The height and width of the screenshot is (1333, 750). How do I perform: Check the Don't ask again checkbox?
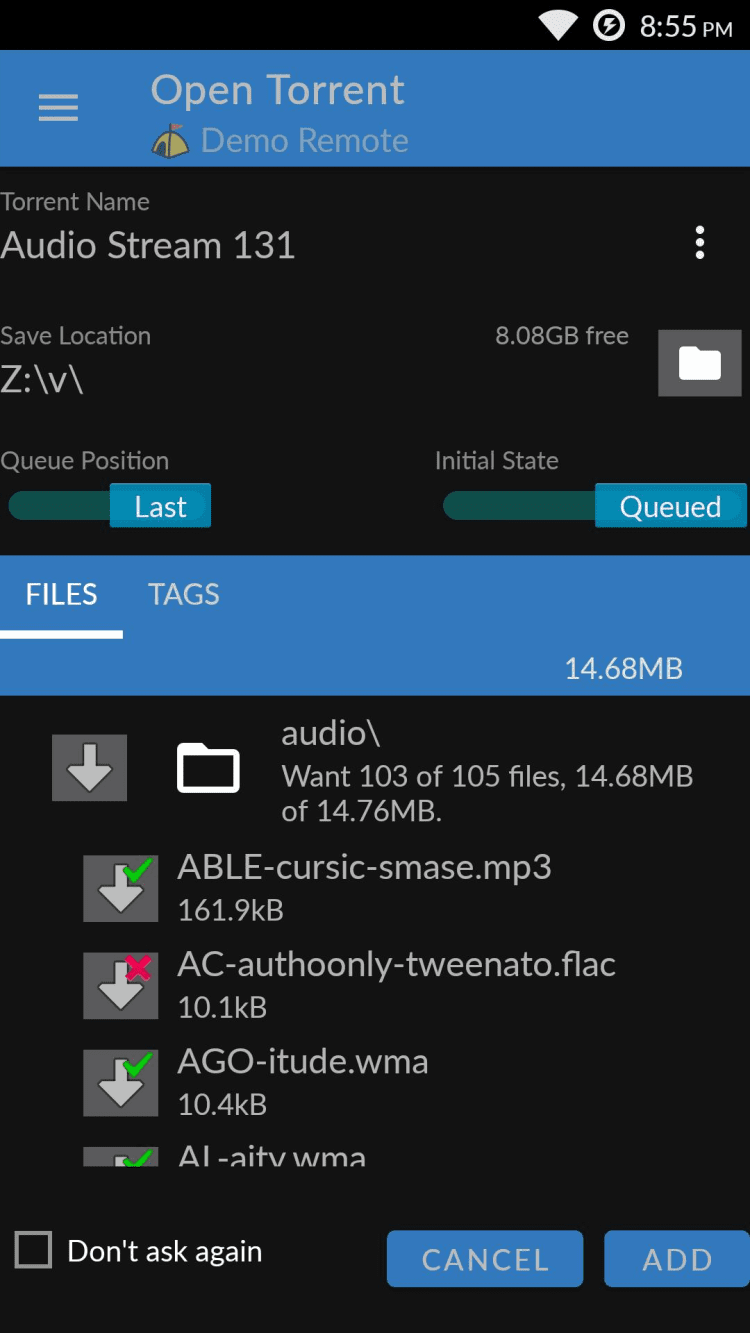click(33, 1250)
